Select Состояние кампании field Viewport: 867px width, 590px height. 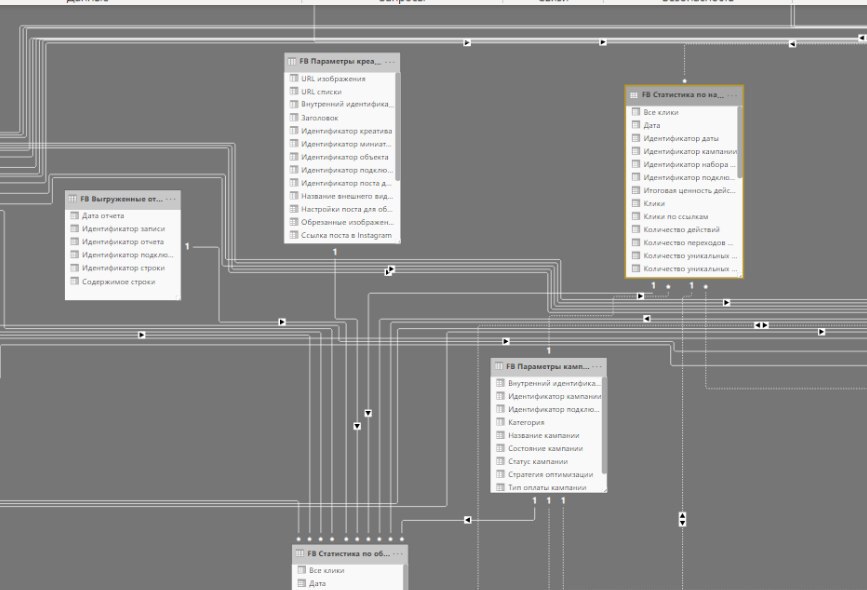pos(547,448)
